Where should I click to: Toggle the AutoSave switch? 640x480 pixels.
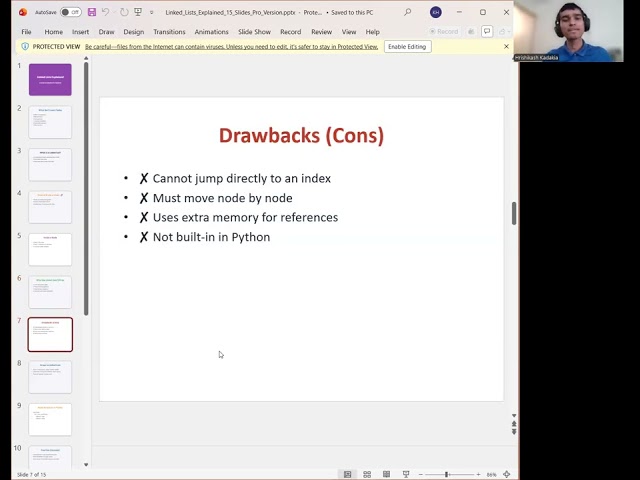(71, 12)
